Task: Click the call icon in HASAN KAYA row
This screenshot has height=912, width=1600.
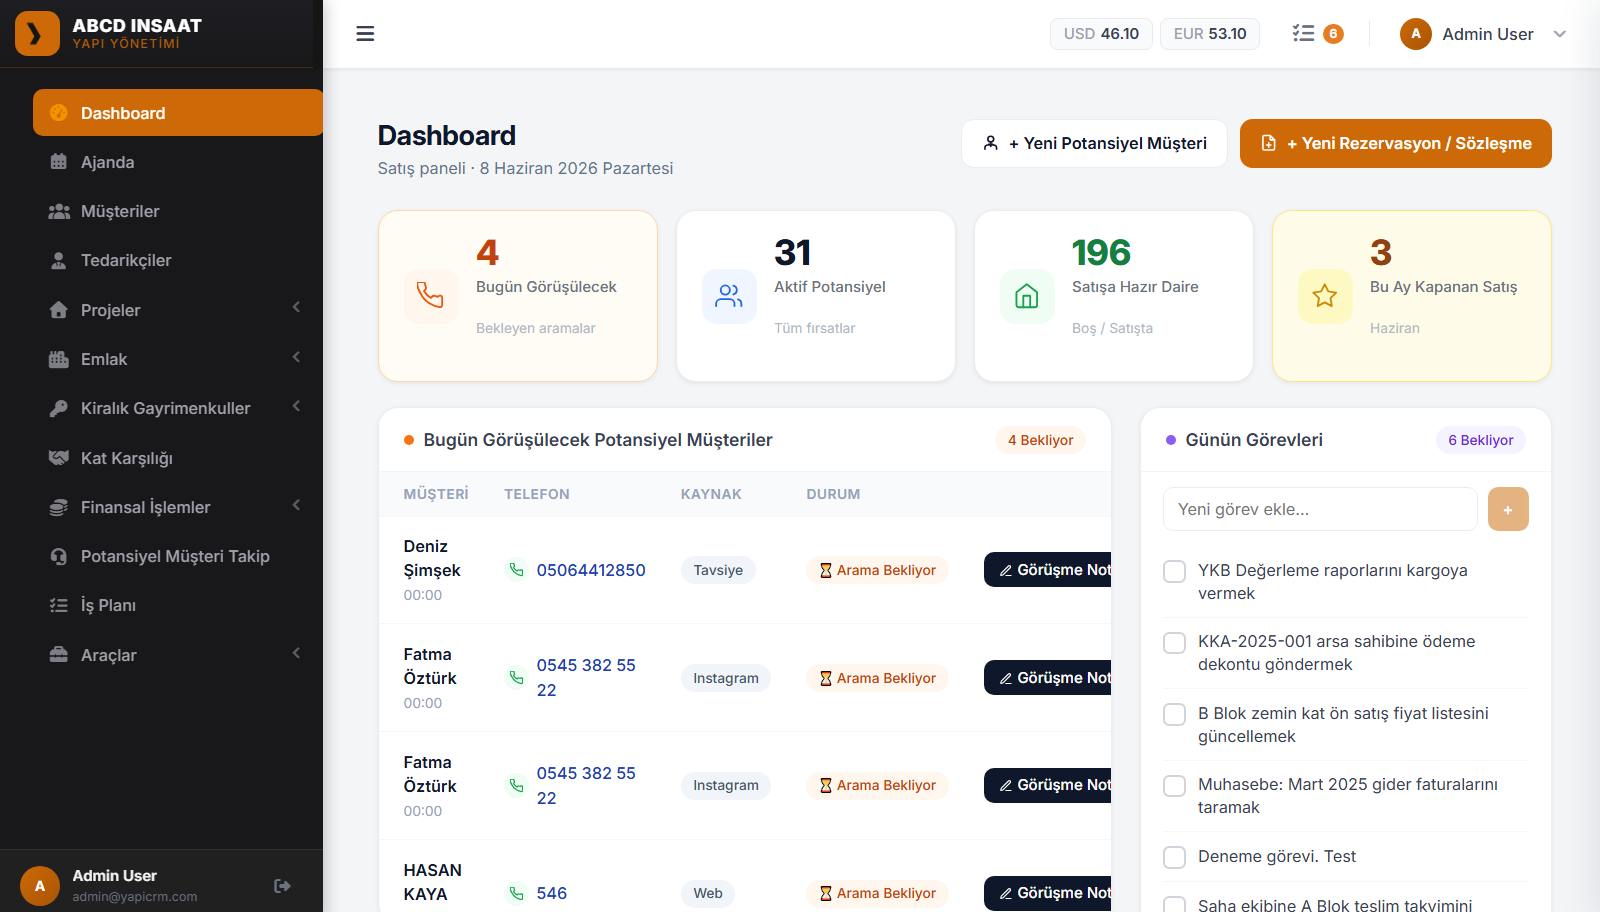Action: 516,893
